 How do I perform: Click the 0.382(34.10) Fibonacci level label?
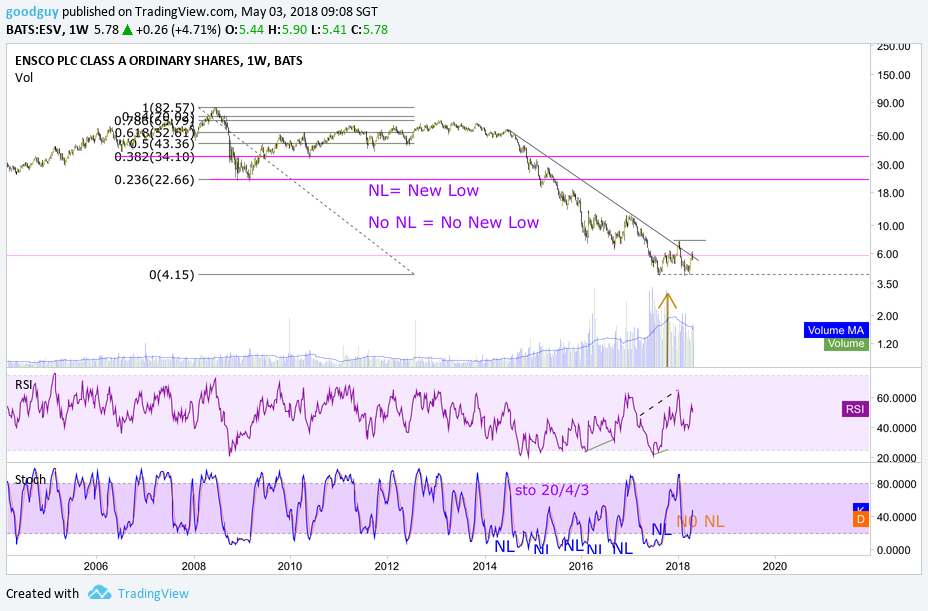154,157
